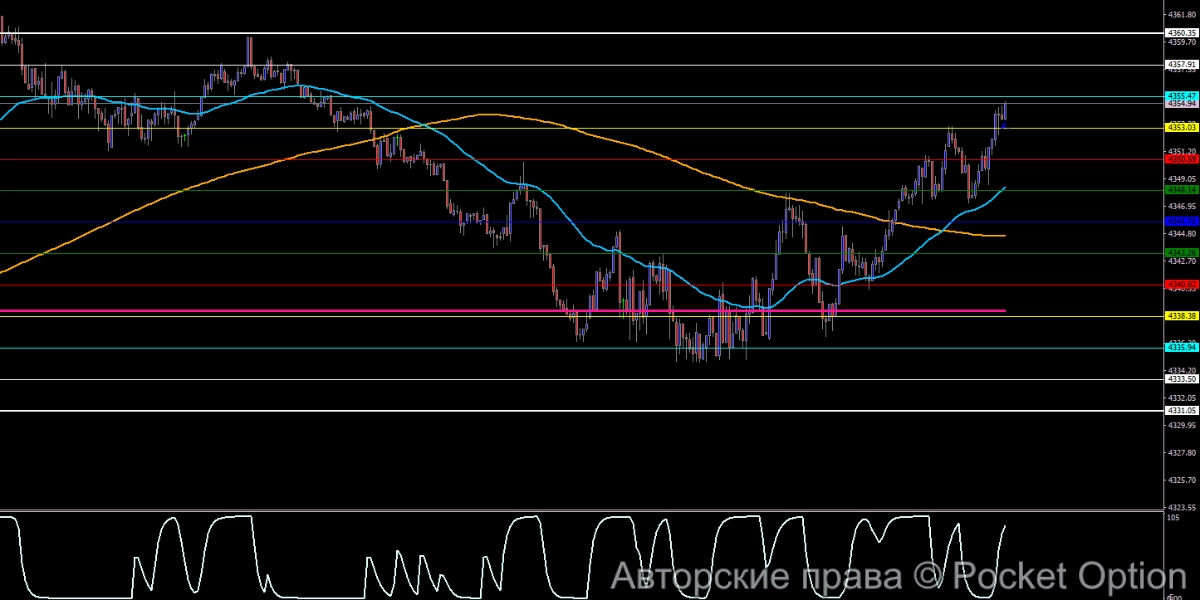Click the 4323.55 axis price tick
Image resolution: width=1200 pixels, height=600 pixels.
tap(1181, 507)
